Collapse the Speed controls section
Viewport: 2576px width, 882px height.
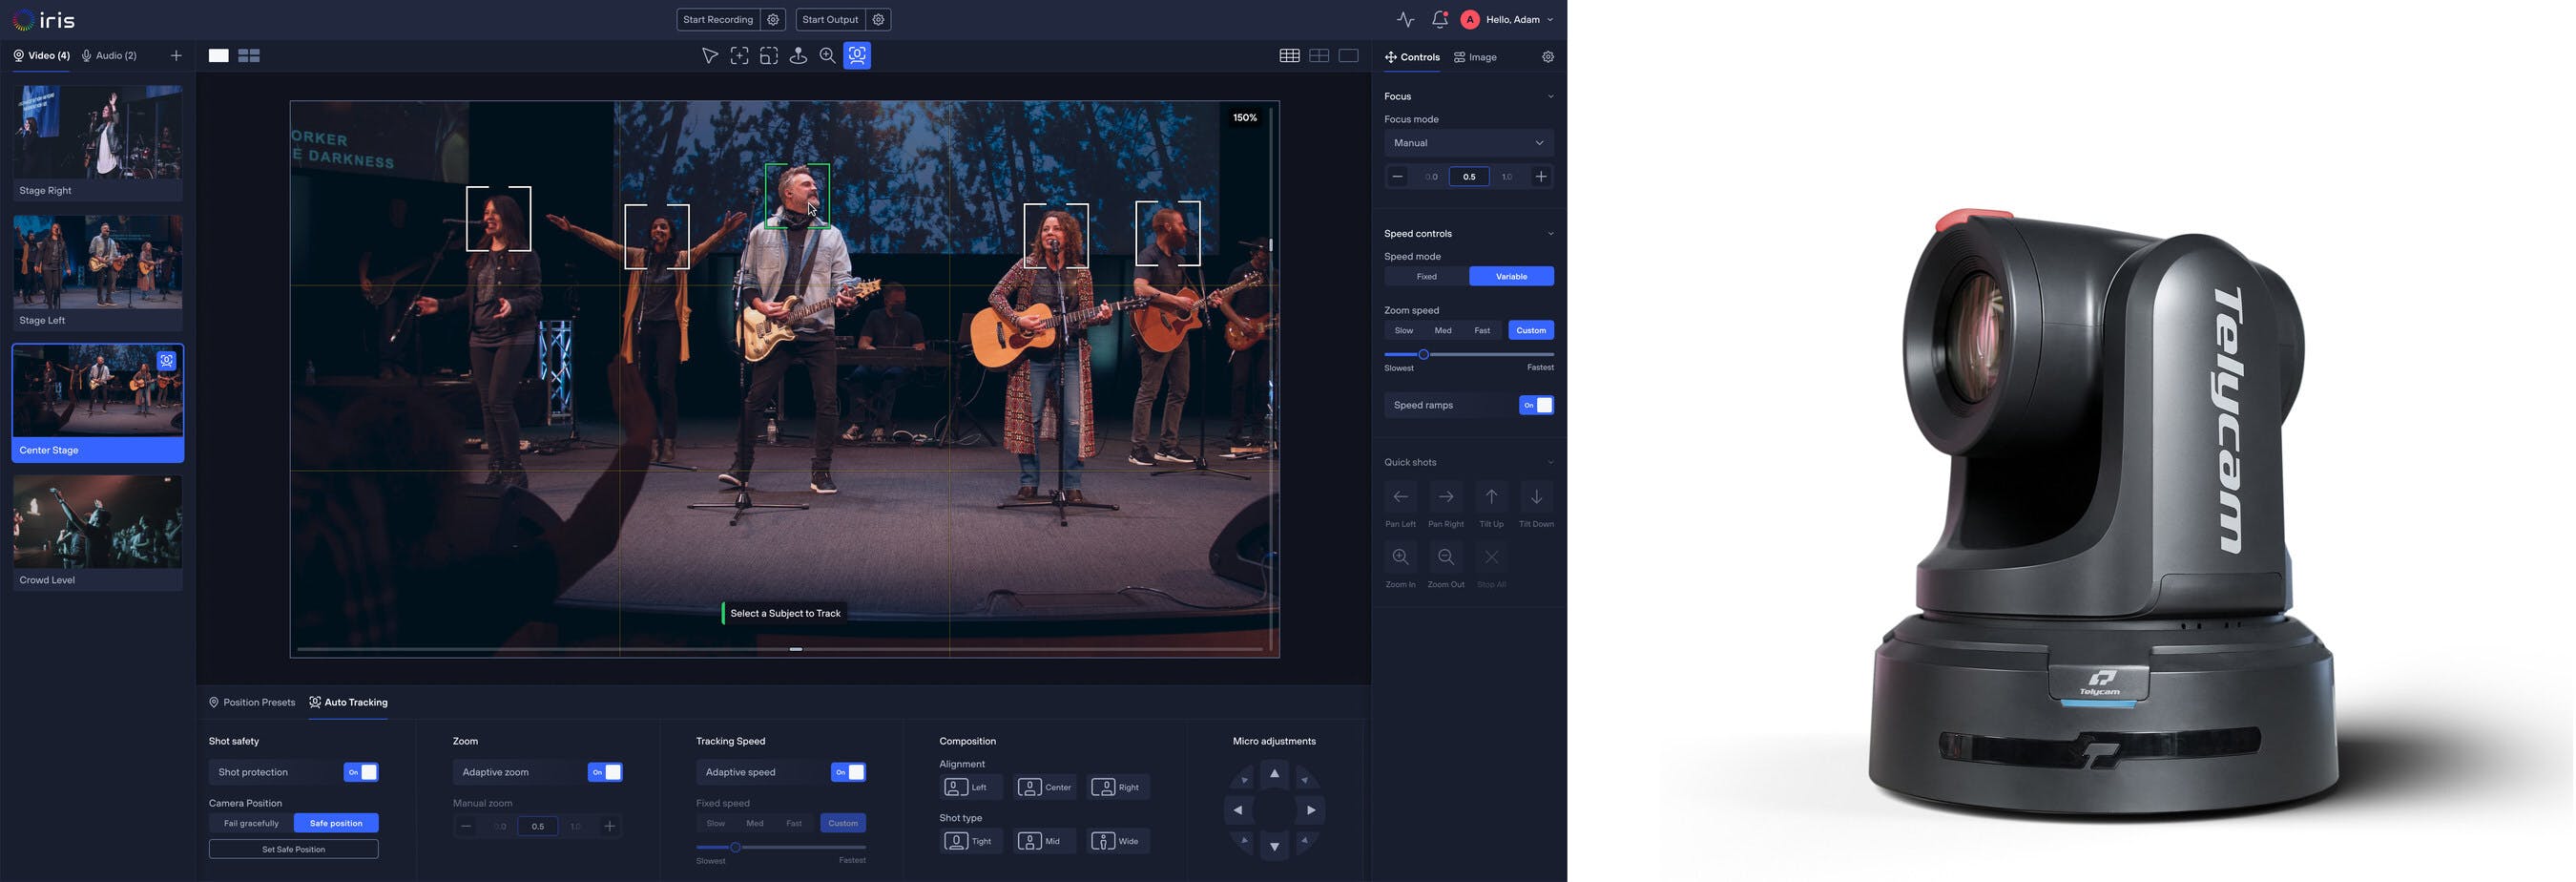[1550, 234]
